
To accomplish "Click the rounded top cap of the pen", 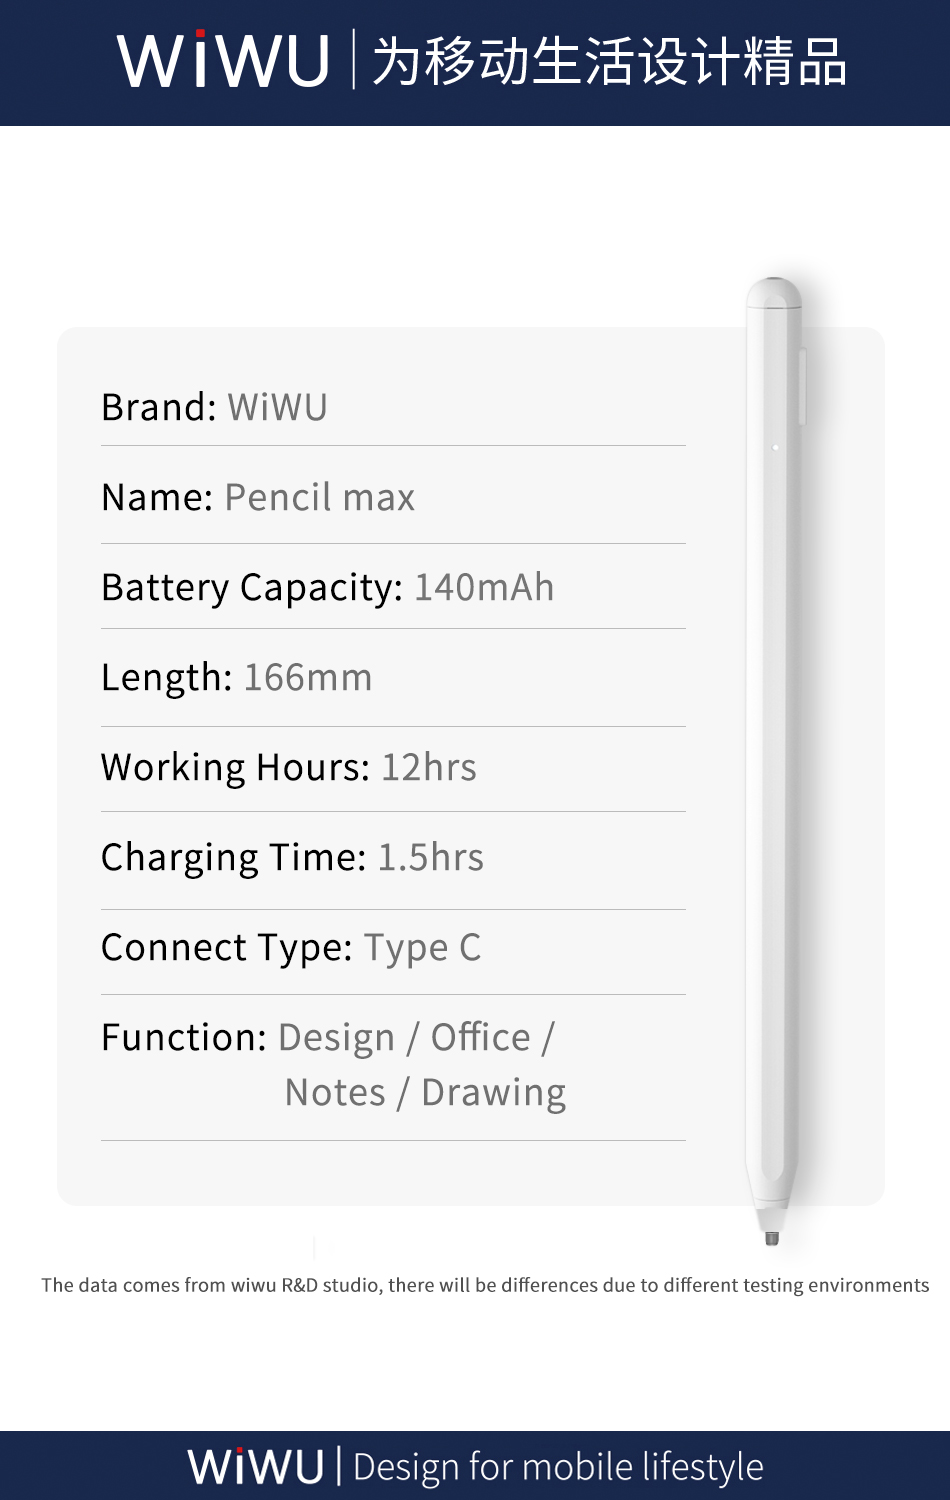I will [773, 293].
